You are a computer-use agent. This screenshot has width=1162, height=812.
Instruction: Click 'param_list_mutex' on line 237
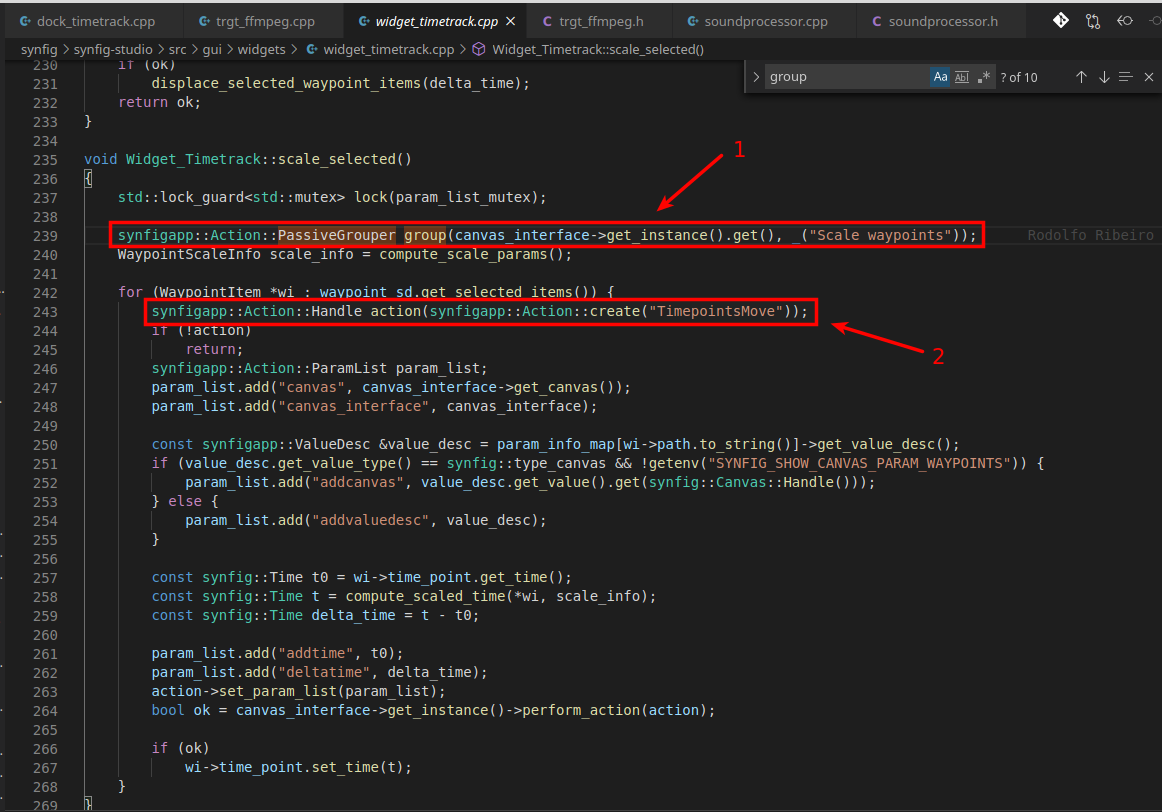pyautogui.click(x=463, y=197)
